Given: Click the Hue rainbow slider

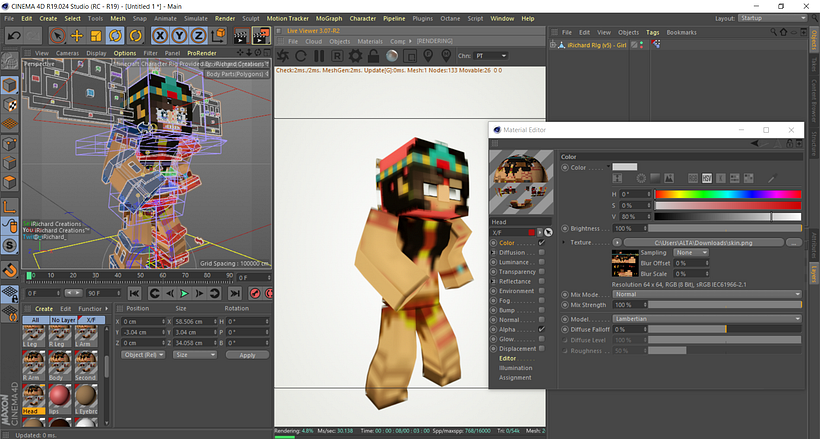Looking at the screenshot, I should [727, 194].
